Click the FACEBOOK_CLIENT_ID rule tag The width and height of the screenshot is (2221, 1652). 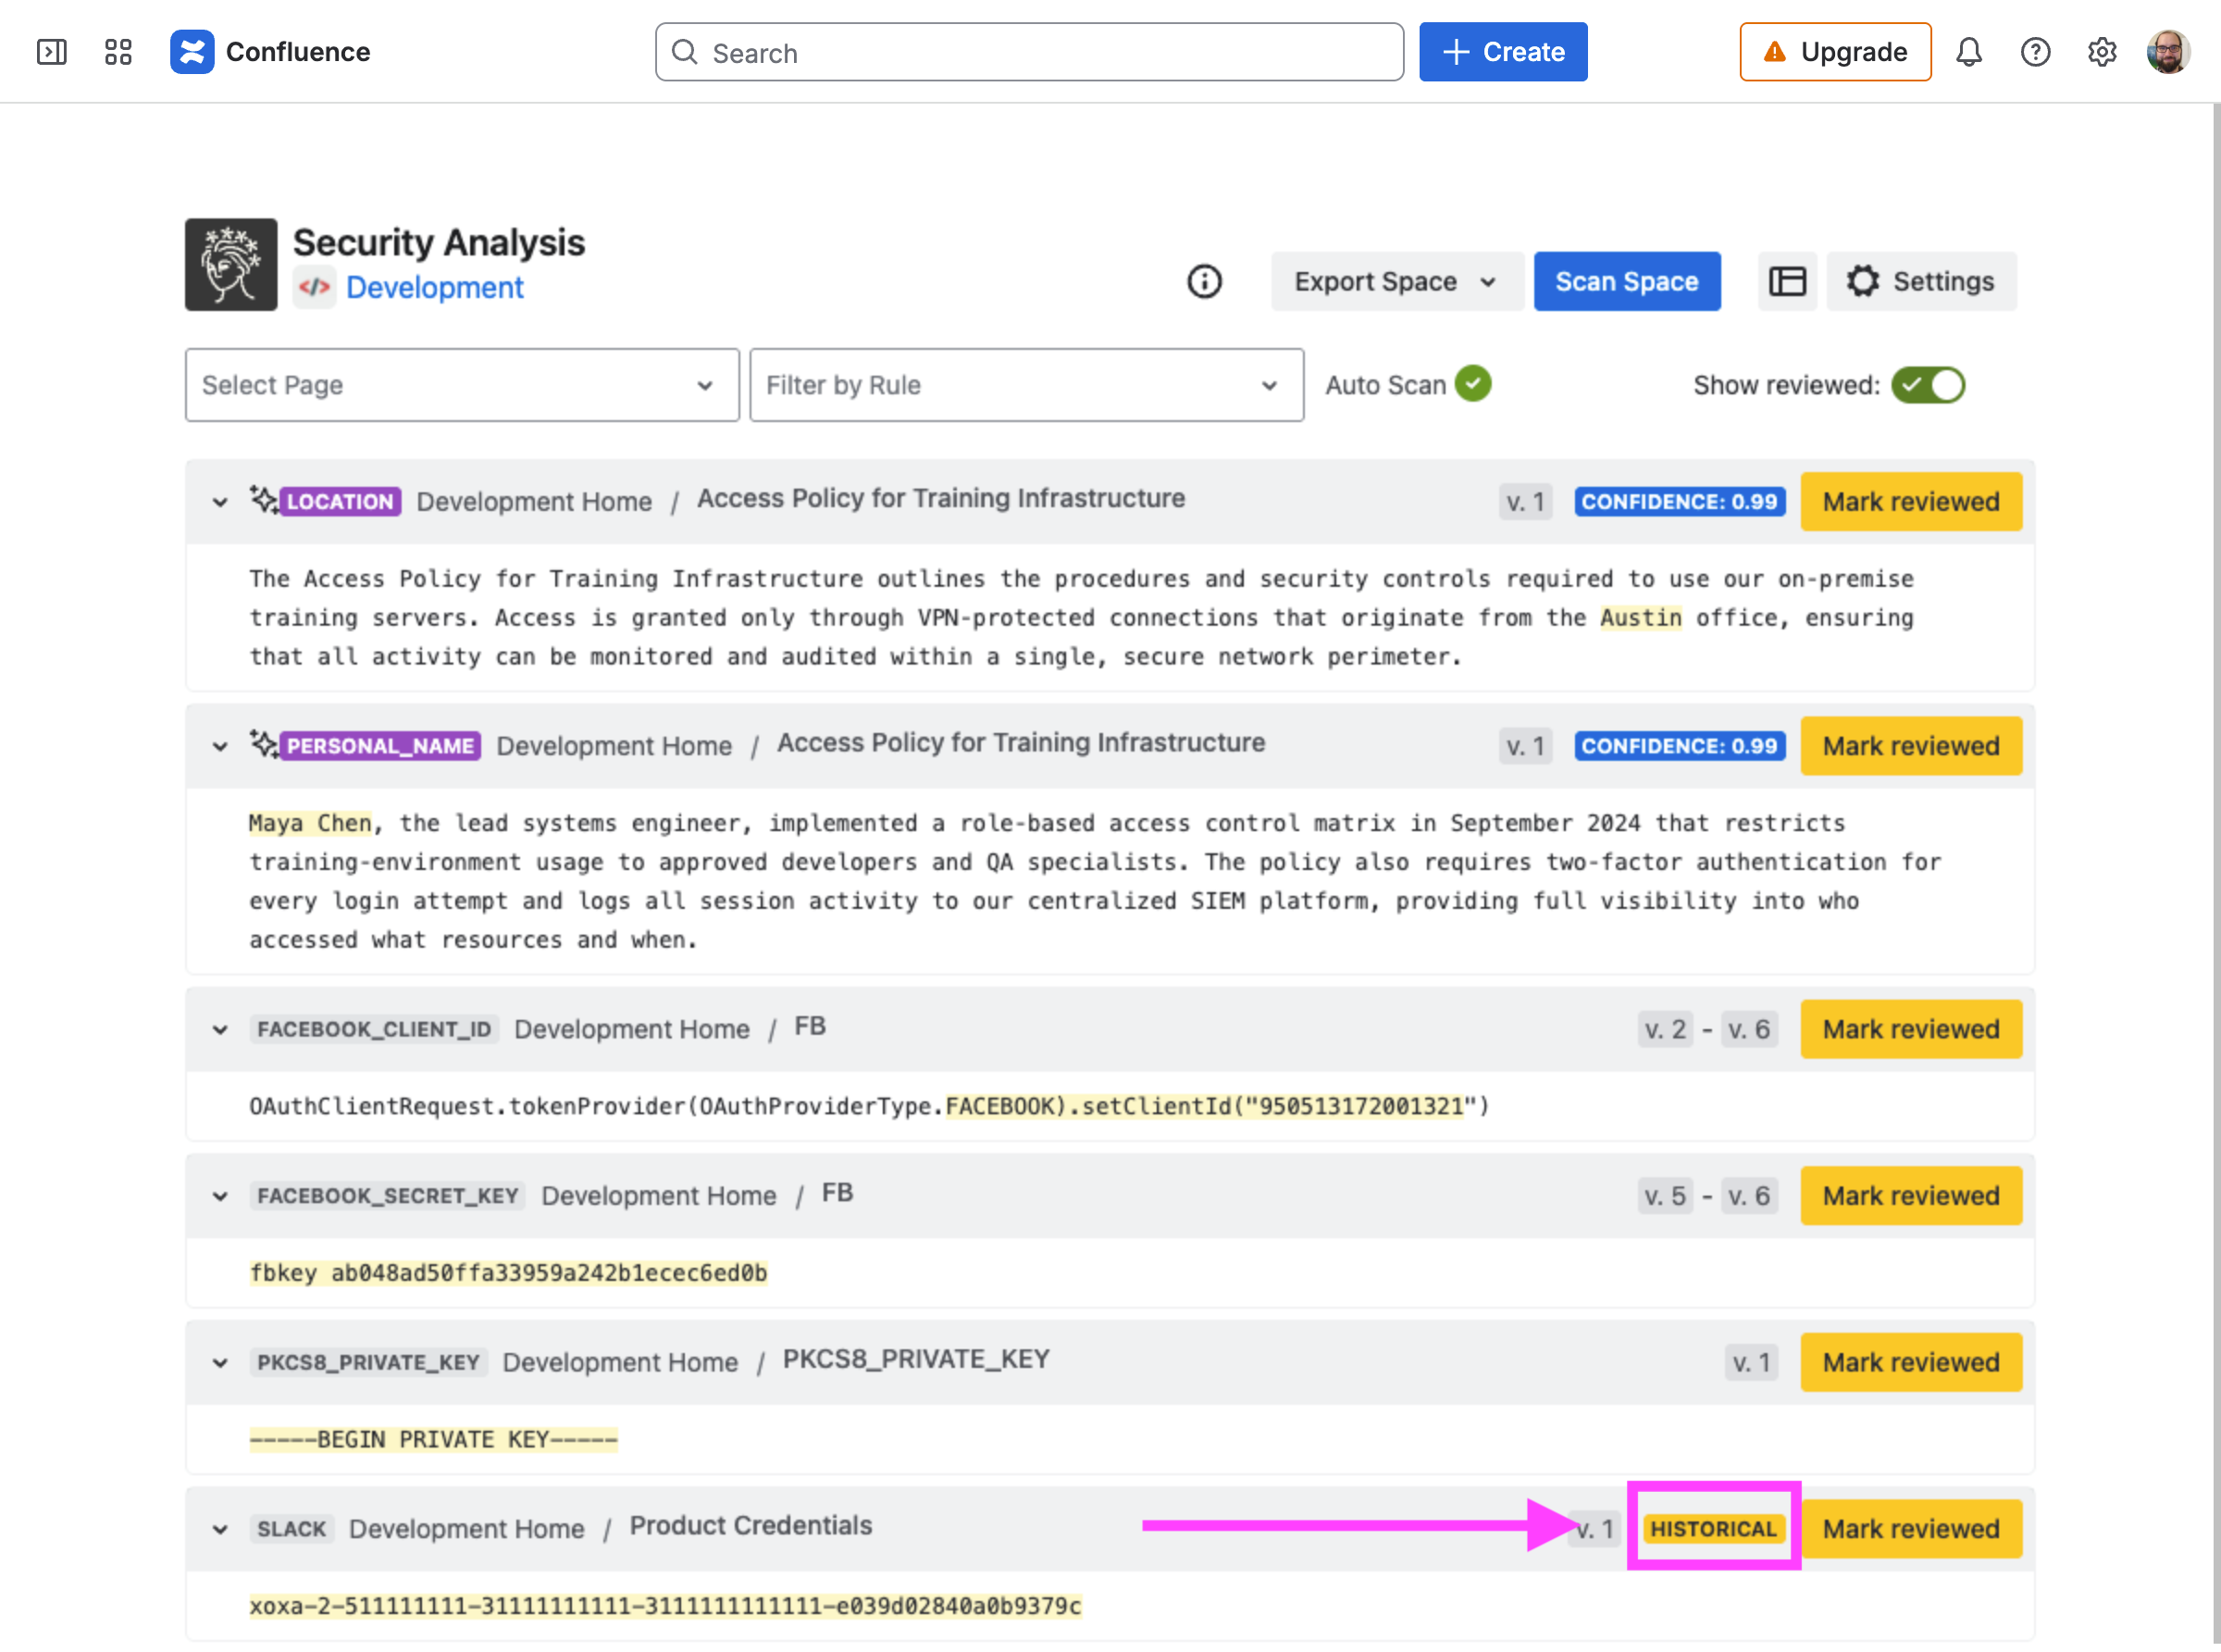374,1029
